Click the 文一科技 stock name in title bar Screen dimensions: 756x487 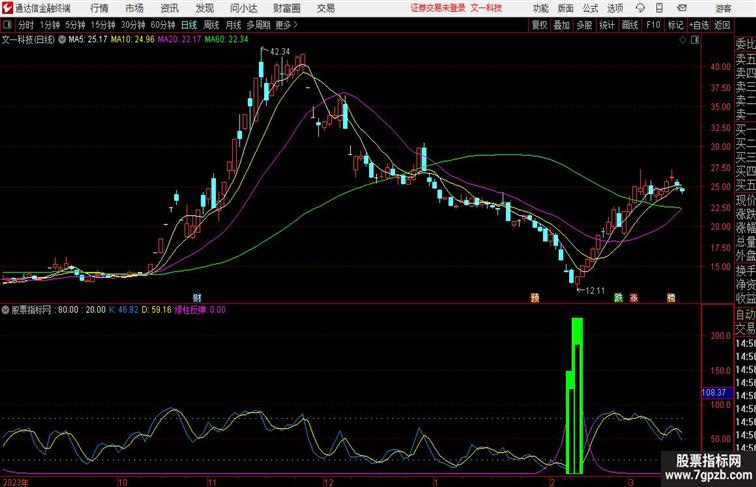pyautogui.click(x=486, y=8)
